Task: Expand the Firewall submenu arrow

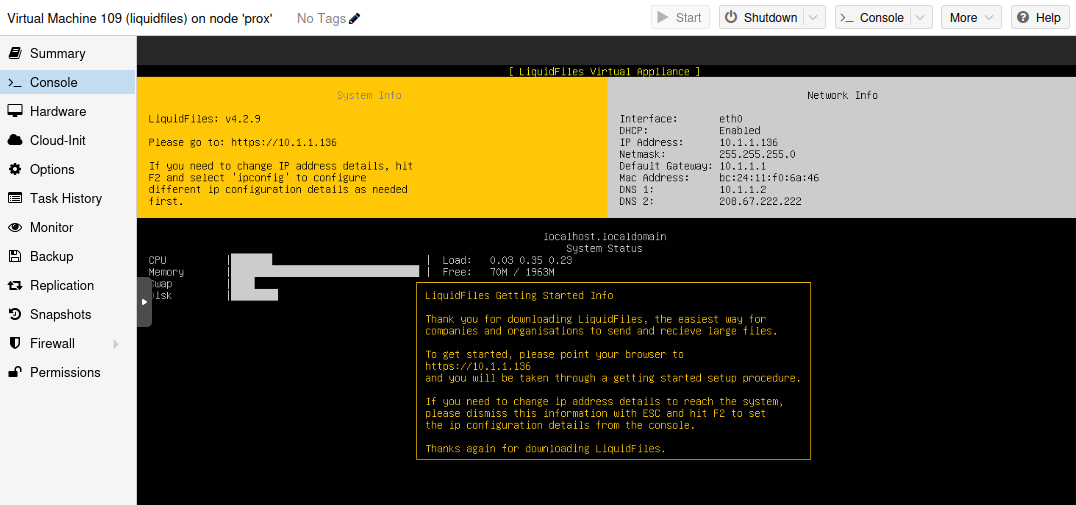Action: (115, 343)
